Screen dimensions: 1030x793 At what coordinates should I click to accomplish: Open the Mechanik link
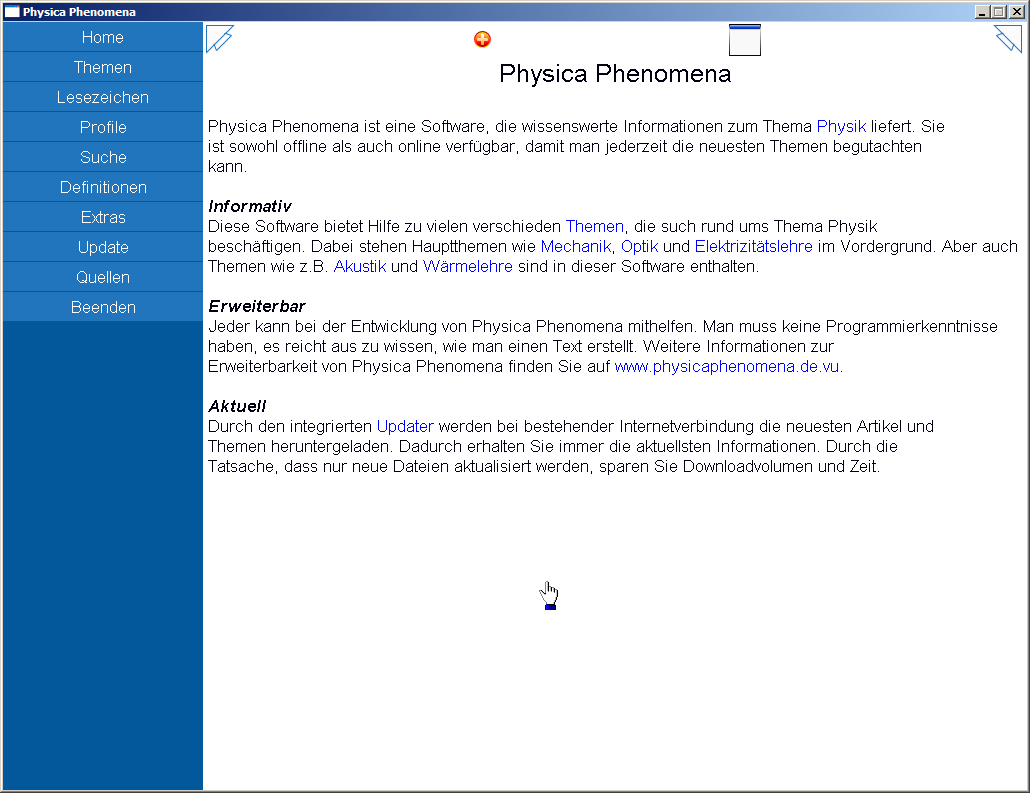pos(575,246)
